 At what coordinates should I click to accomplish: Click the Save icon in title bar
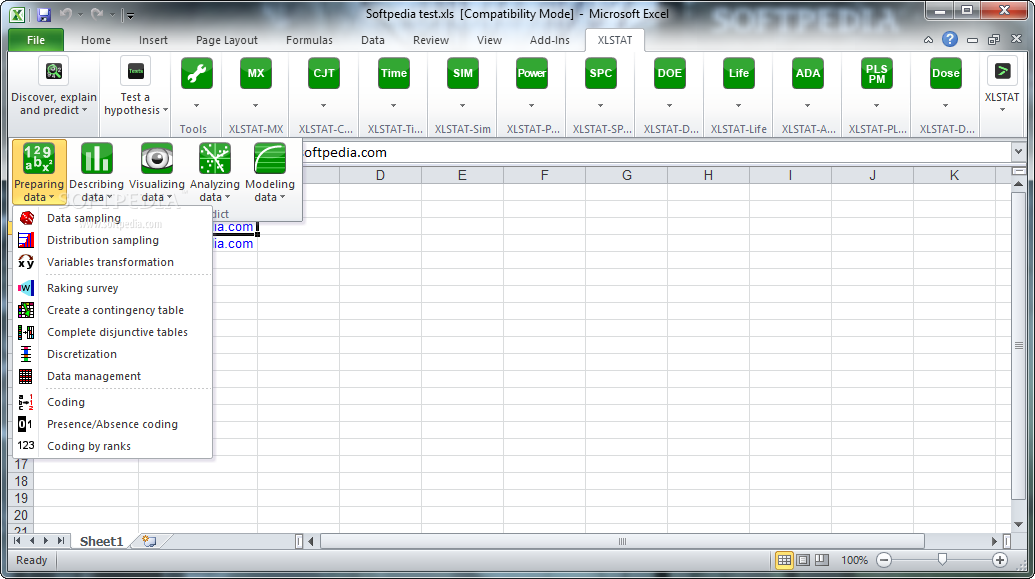44,15
